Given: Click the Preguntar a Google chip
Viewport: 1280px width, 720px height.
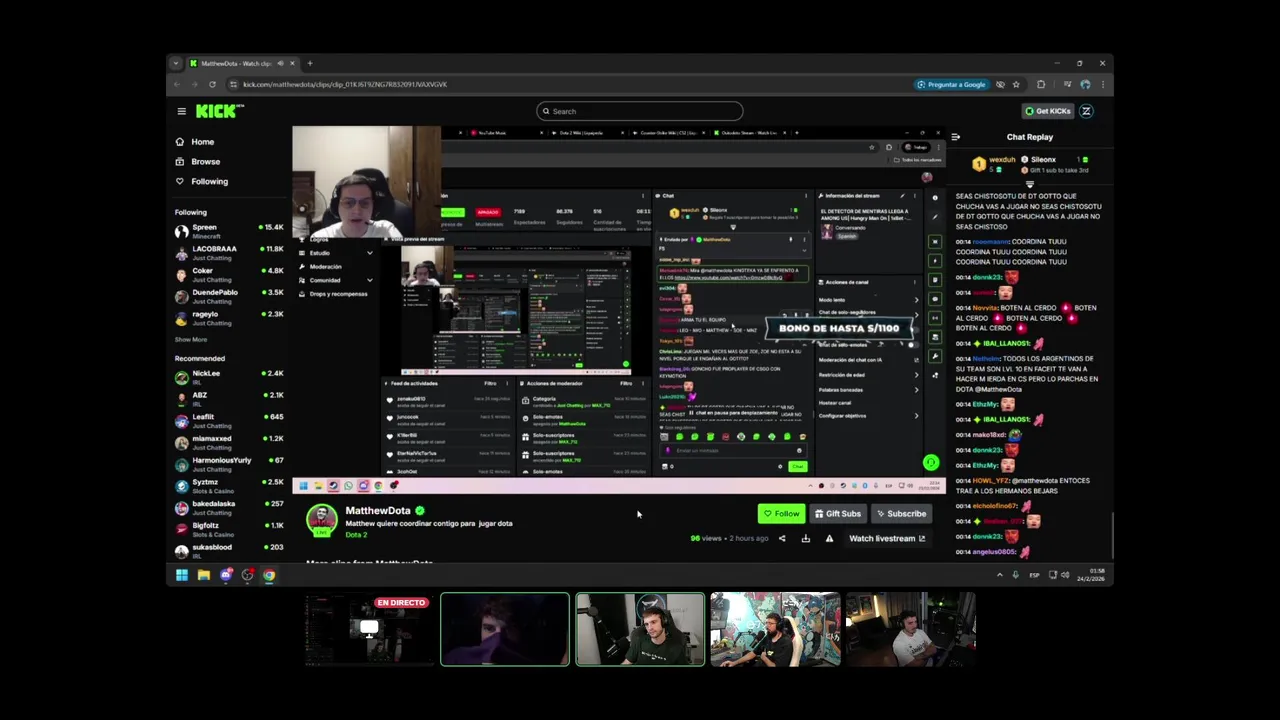Looking at the screenshot, I should click(x=951, y=84).
